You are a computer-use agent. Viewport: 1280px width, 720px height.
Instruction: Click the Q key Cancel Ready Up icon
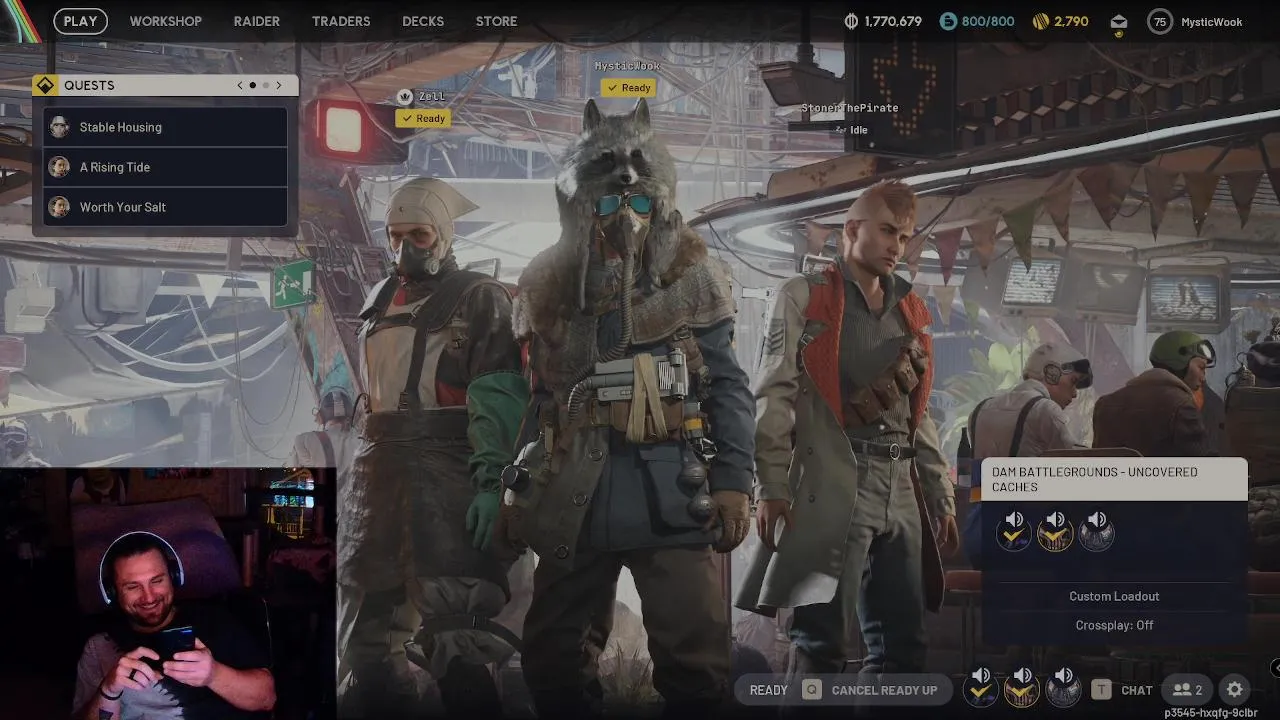pos(811,690)
